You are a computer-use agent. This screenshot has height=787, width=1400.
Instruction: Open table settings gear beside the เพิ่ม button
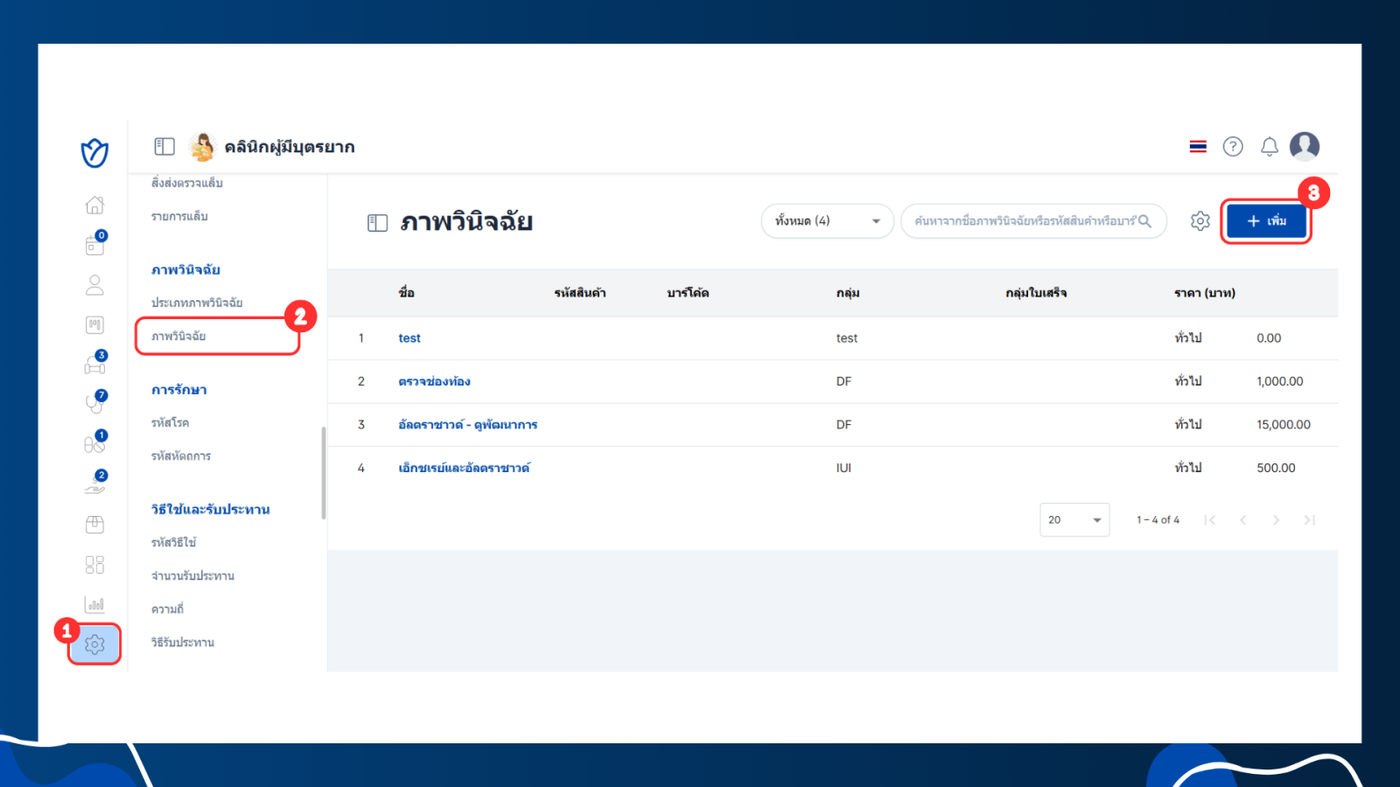[x=1200, y=221]
